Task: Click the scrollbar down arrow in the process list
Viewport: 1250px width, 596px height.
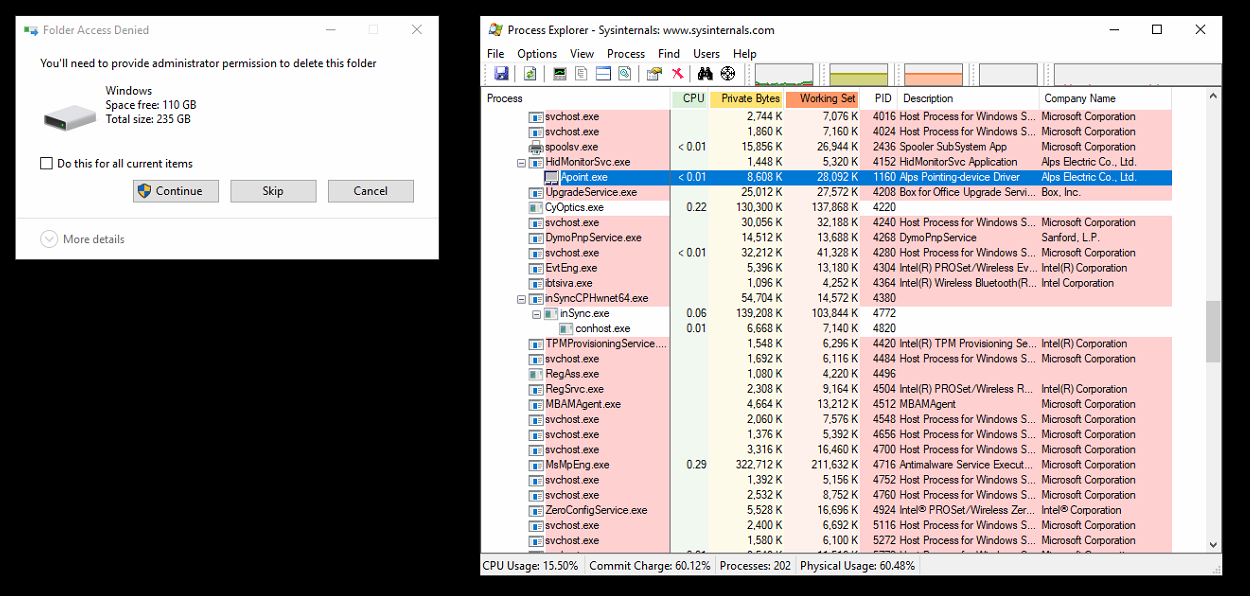Action: click(1214, 545)
